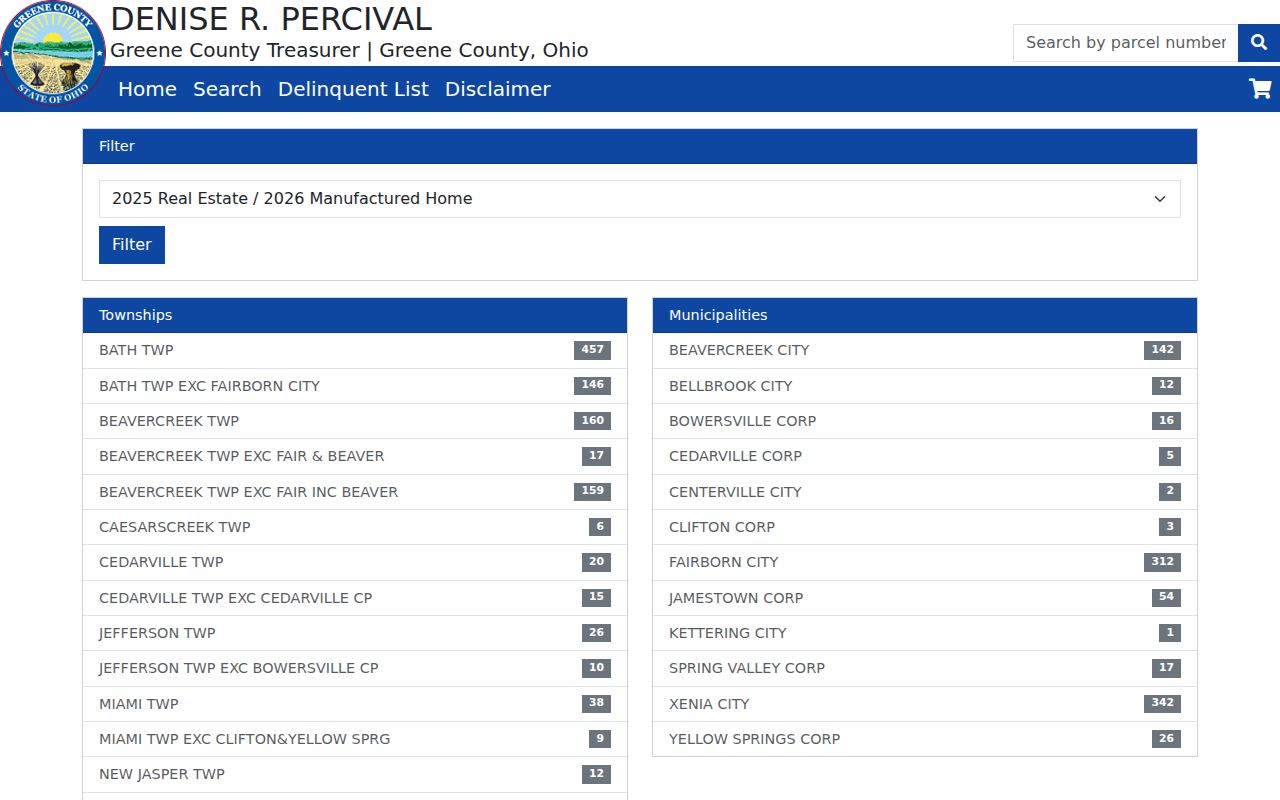Open the shopping cart icon
Image resolution: width=1280 pixels, height=800 pixels.
tap(1260, 89)
